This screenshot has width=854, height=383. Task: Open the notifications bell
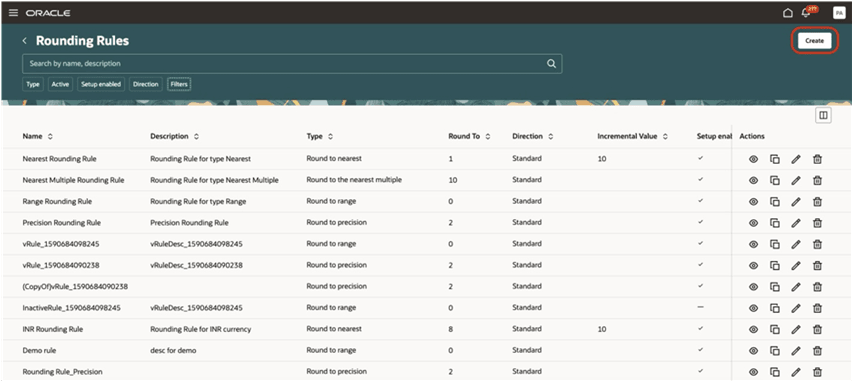(x=806, y=13)
